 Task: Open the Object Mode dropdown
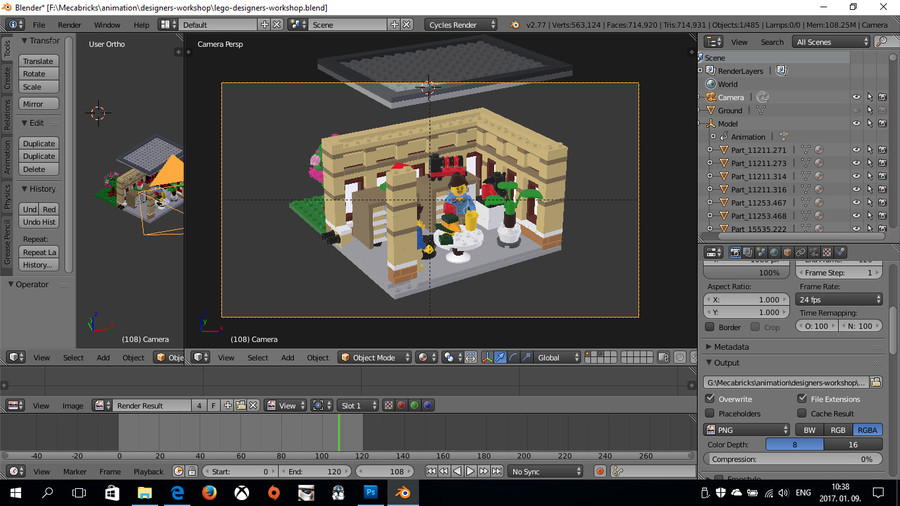click(x=375, y=357)
